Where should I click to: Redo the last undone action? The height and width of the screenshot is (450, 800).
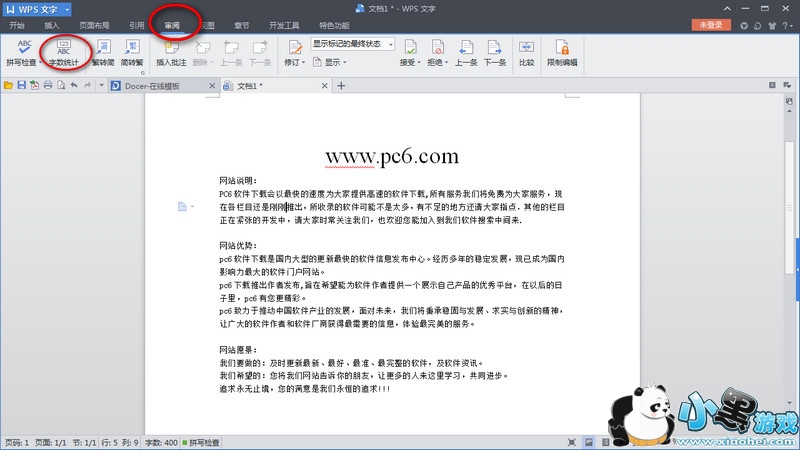[88, 85]
